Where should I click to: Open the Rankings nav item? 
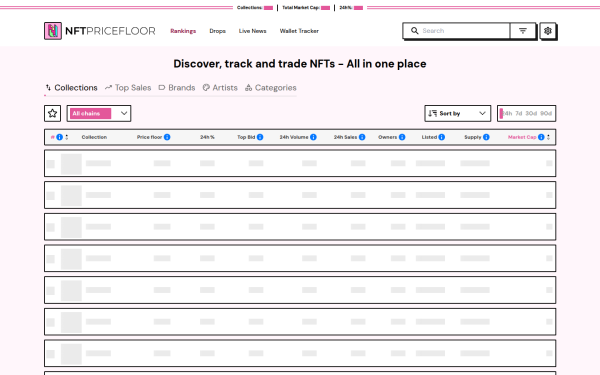(183, 31)
